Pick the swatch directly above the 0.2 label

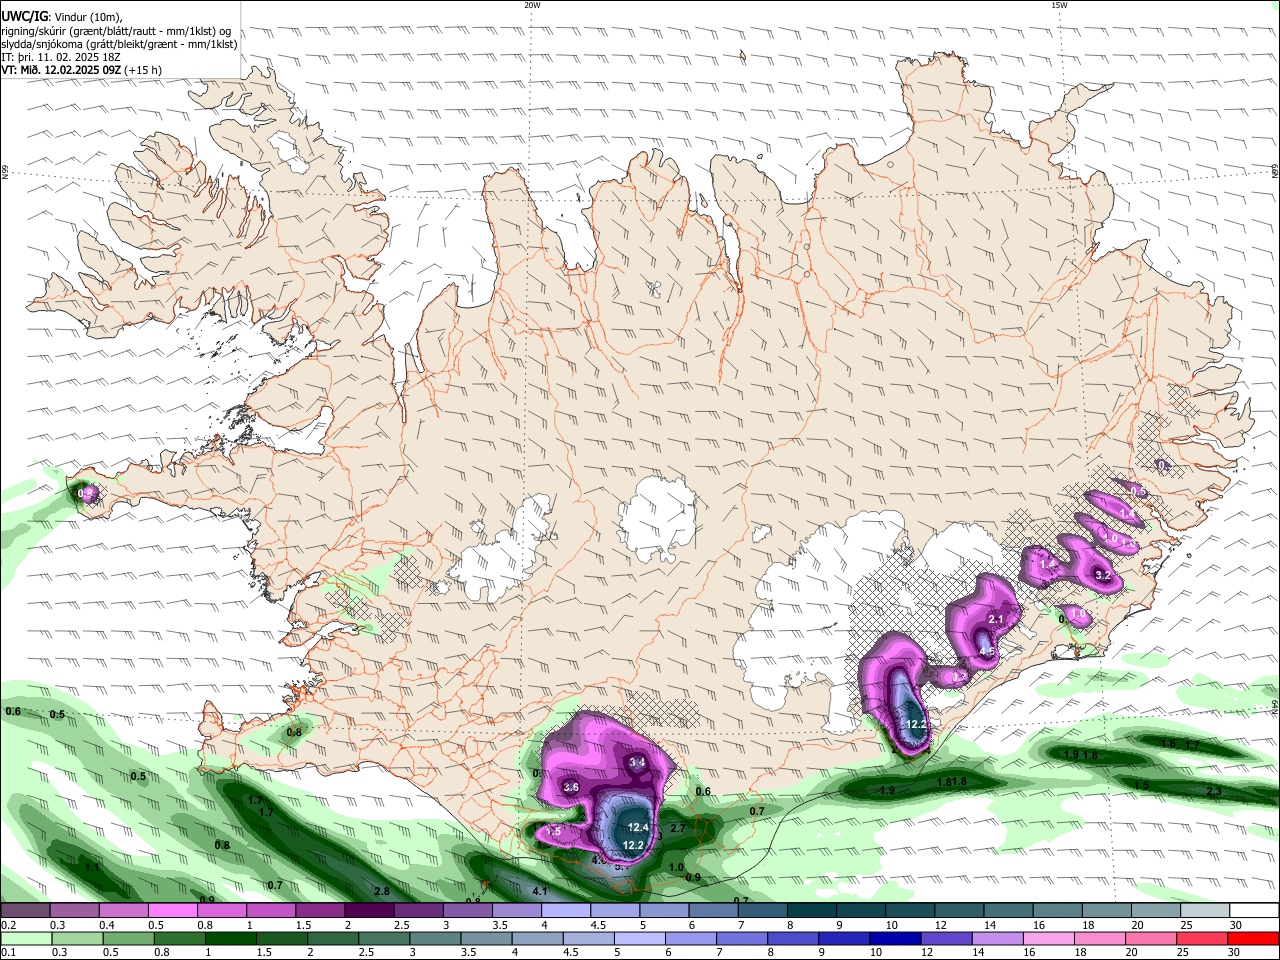coord(25,911)
